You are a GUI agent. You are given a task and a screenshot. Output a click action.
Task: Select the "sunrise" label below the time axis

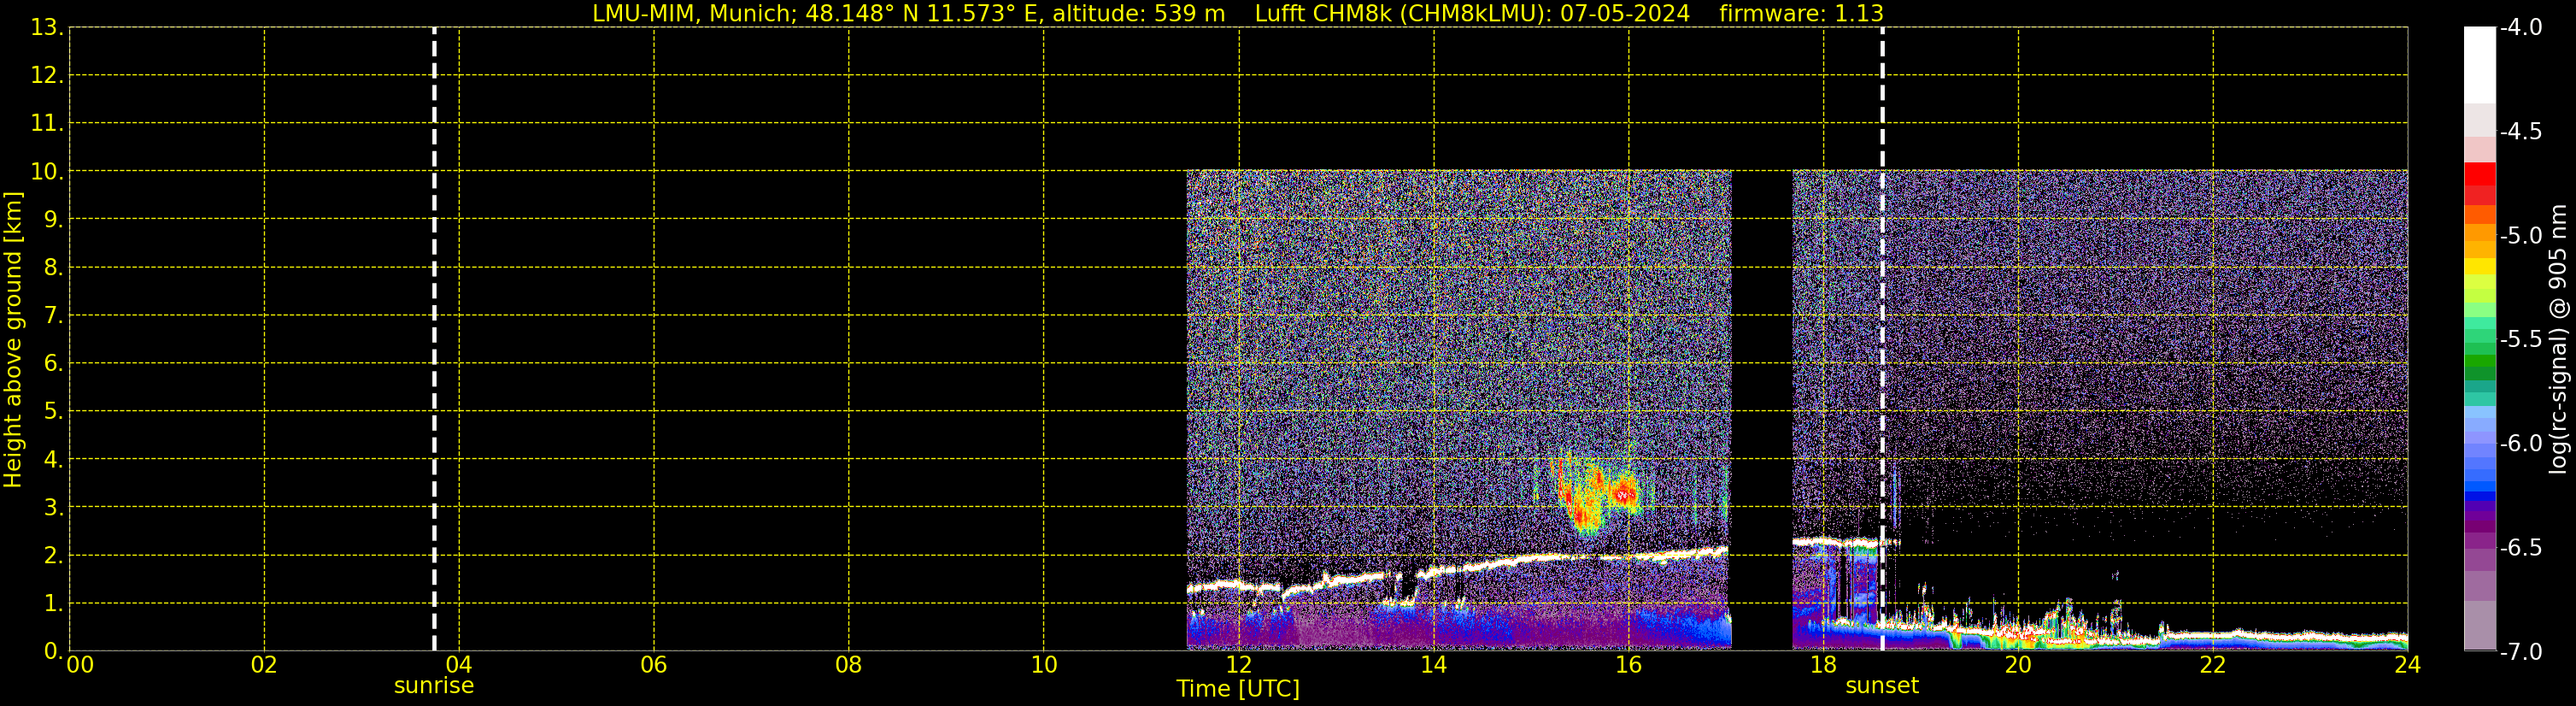(x=434, y=686)
